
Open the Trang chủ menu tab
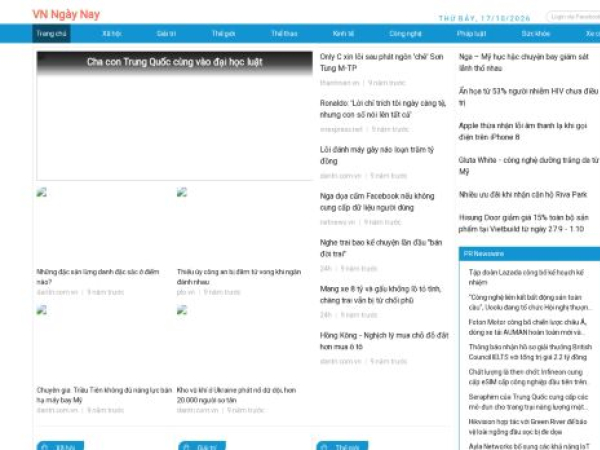(51, 34)
